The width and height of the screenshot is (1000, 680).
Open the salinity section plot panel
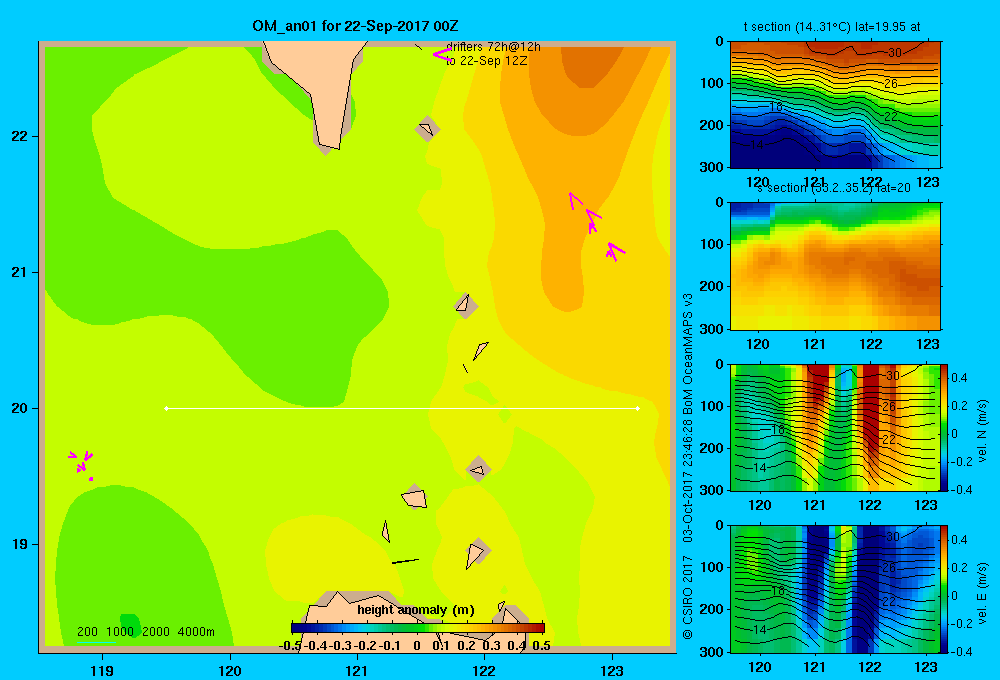(835, 266)
